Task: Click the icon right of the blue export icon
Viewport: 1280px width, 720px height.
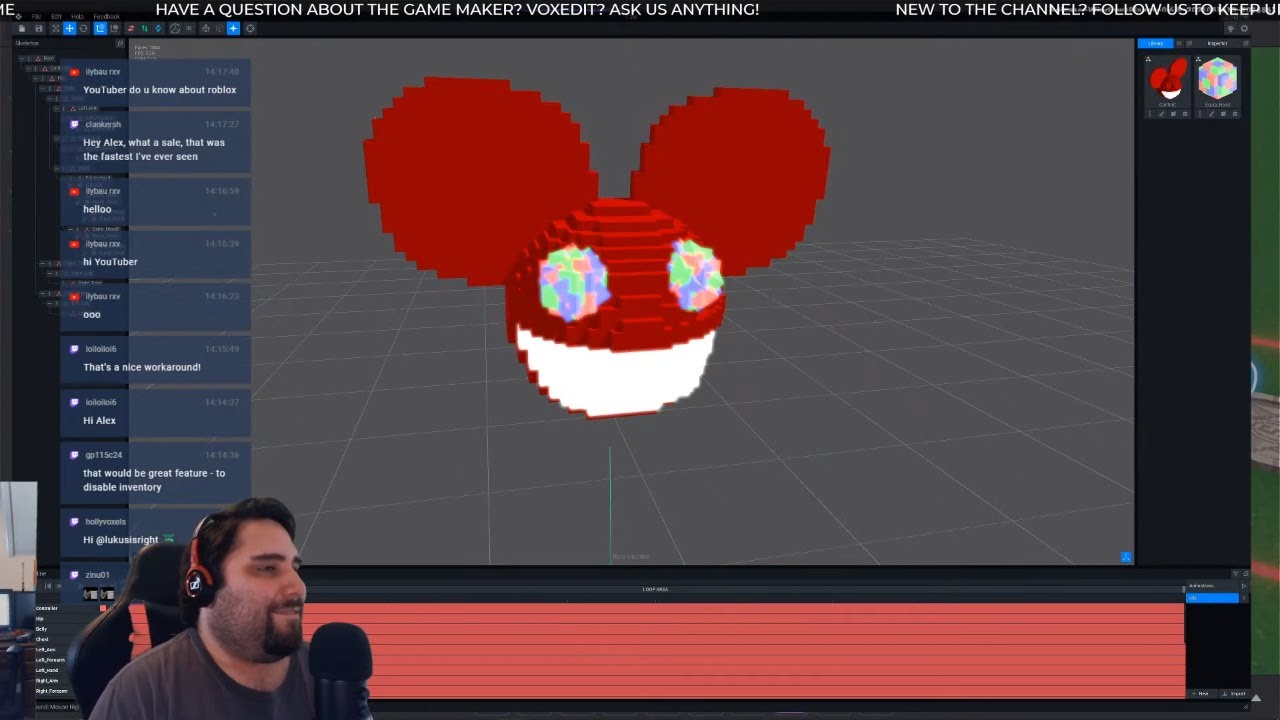Action: (114, 29)
